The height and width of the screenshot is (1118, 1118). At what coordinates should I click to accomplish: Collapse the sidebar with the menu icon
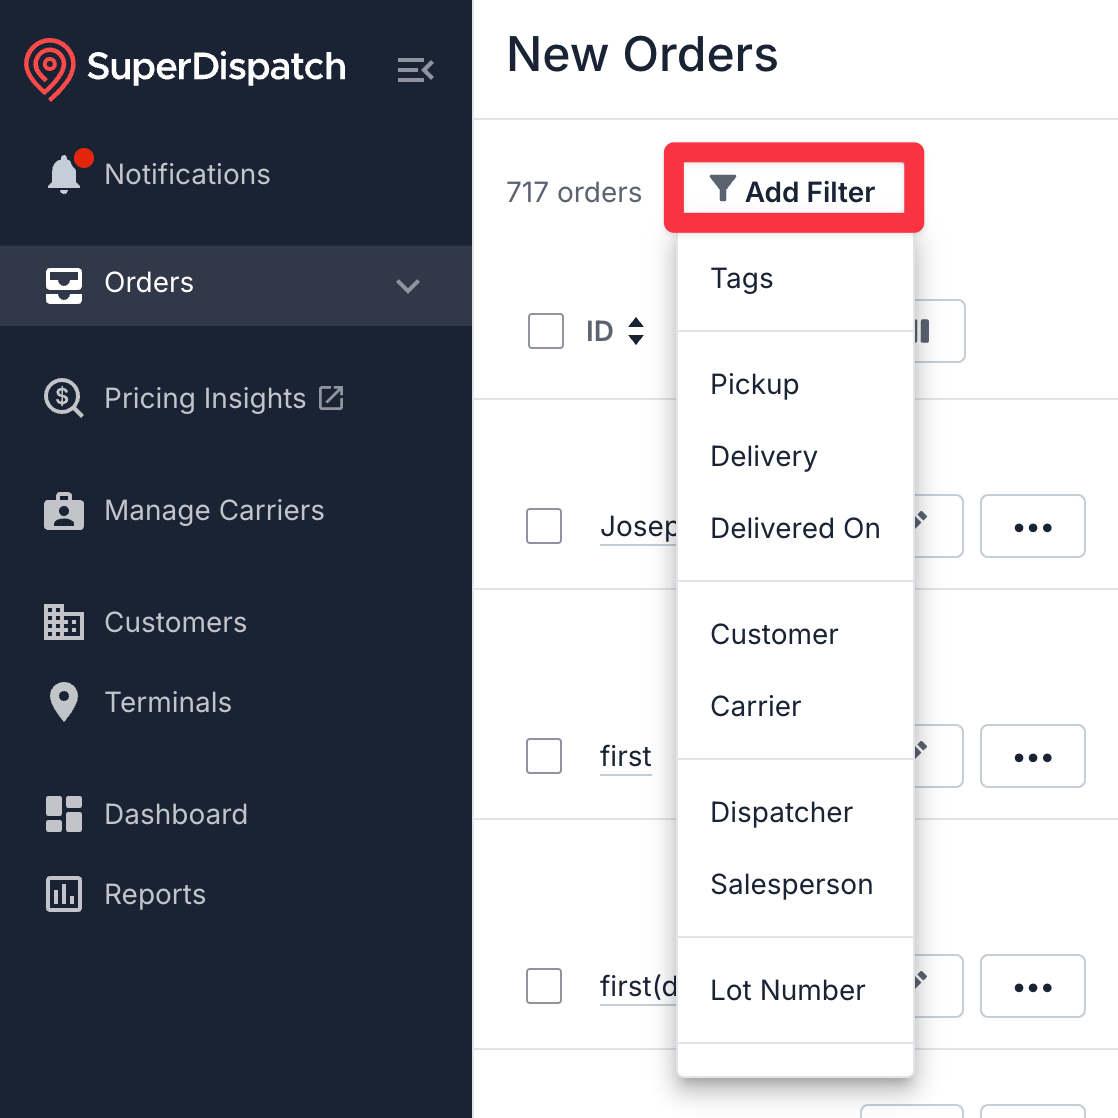415,69
